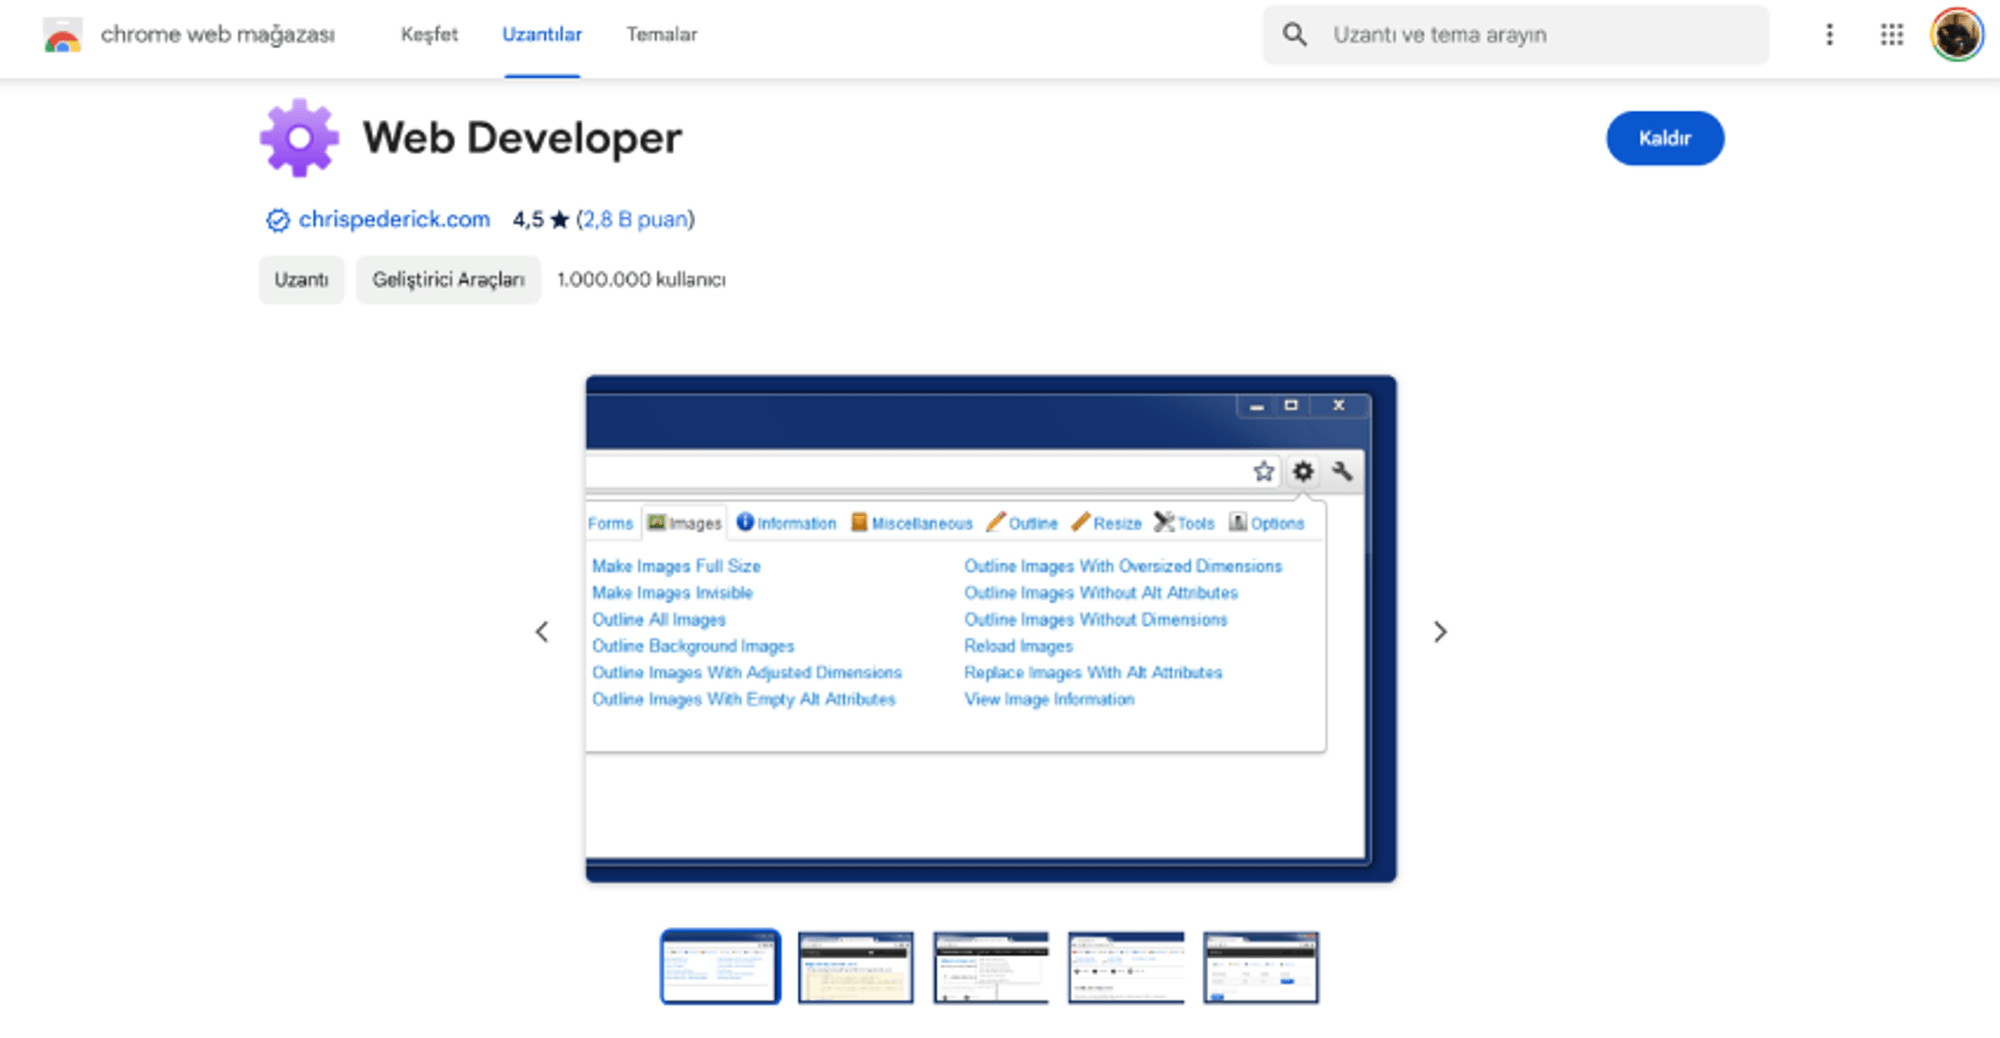
Task: Click the Uzantı category chip
Action: pyautogui.click(x=301, y=280)
